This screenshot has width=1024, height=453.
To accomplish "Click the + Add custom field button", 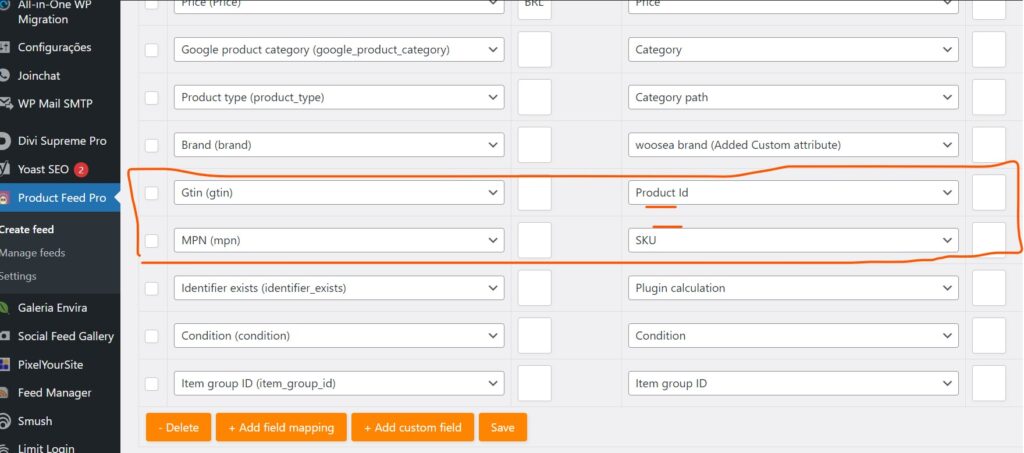I will tap(412, 427).
